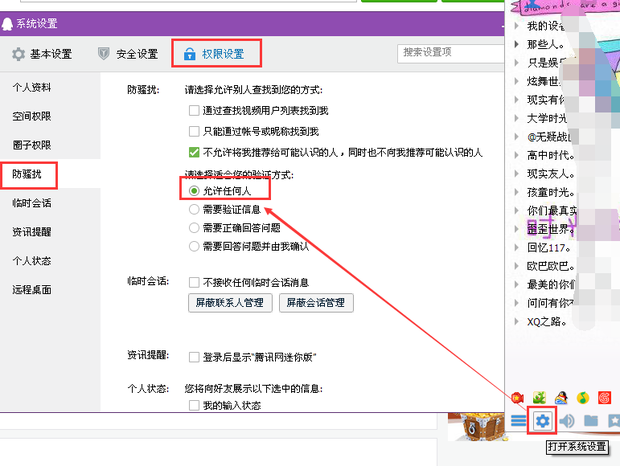Screen dimensions: 620x466
Task: Launch the red fish game app icon
Action: 517,398
